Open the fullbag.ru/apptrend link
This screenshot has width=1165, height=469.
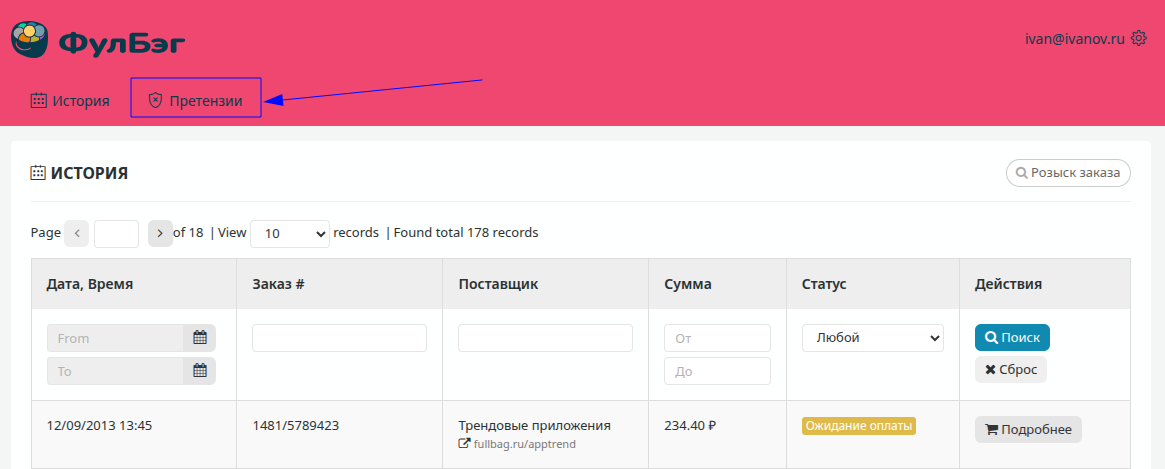(524, 444)
